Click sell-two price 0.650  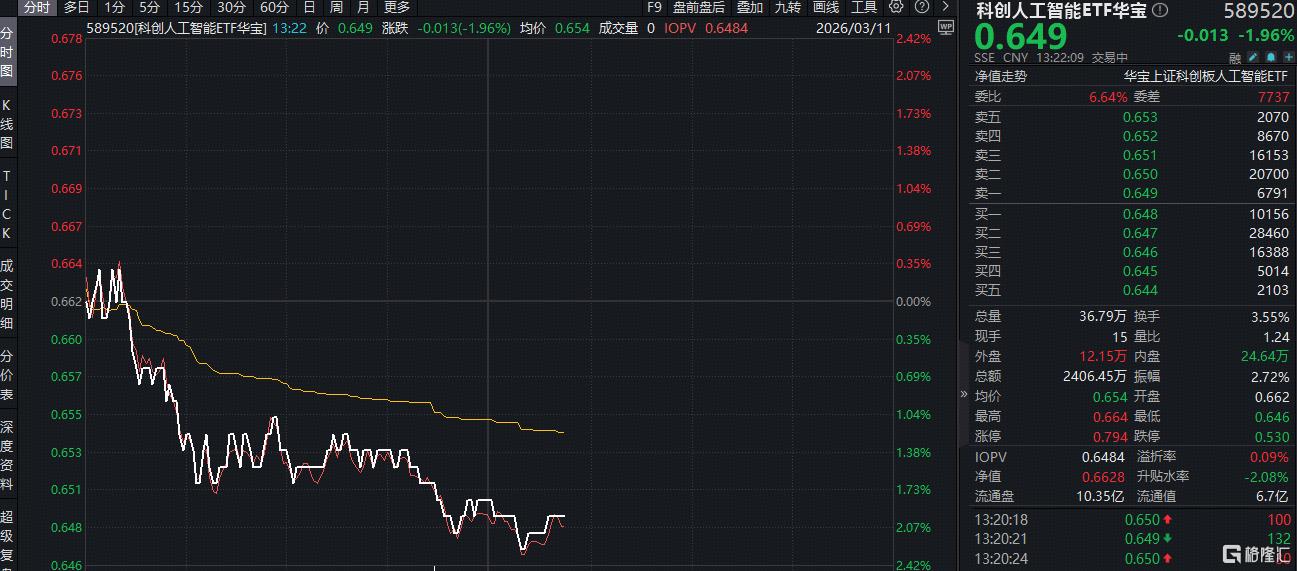(1140, 174)
